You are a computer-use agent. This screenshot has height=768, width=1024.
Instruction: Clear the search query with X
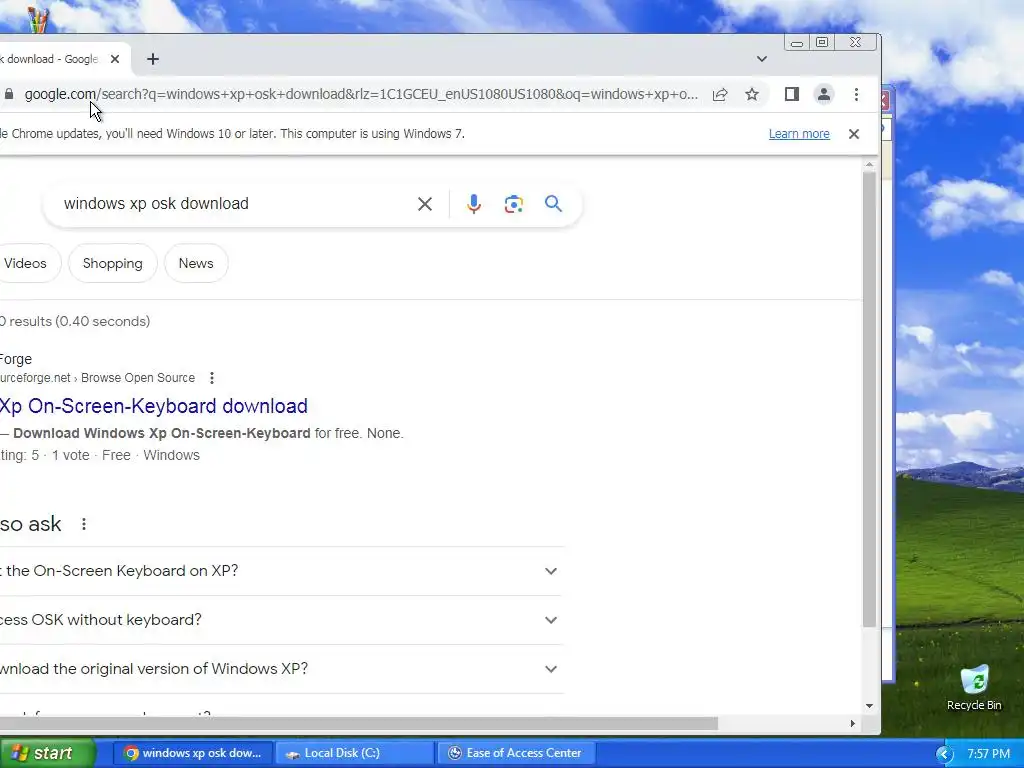pyautogui.click(x=424, y=204)
